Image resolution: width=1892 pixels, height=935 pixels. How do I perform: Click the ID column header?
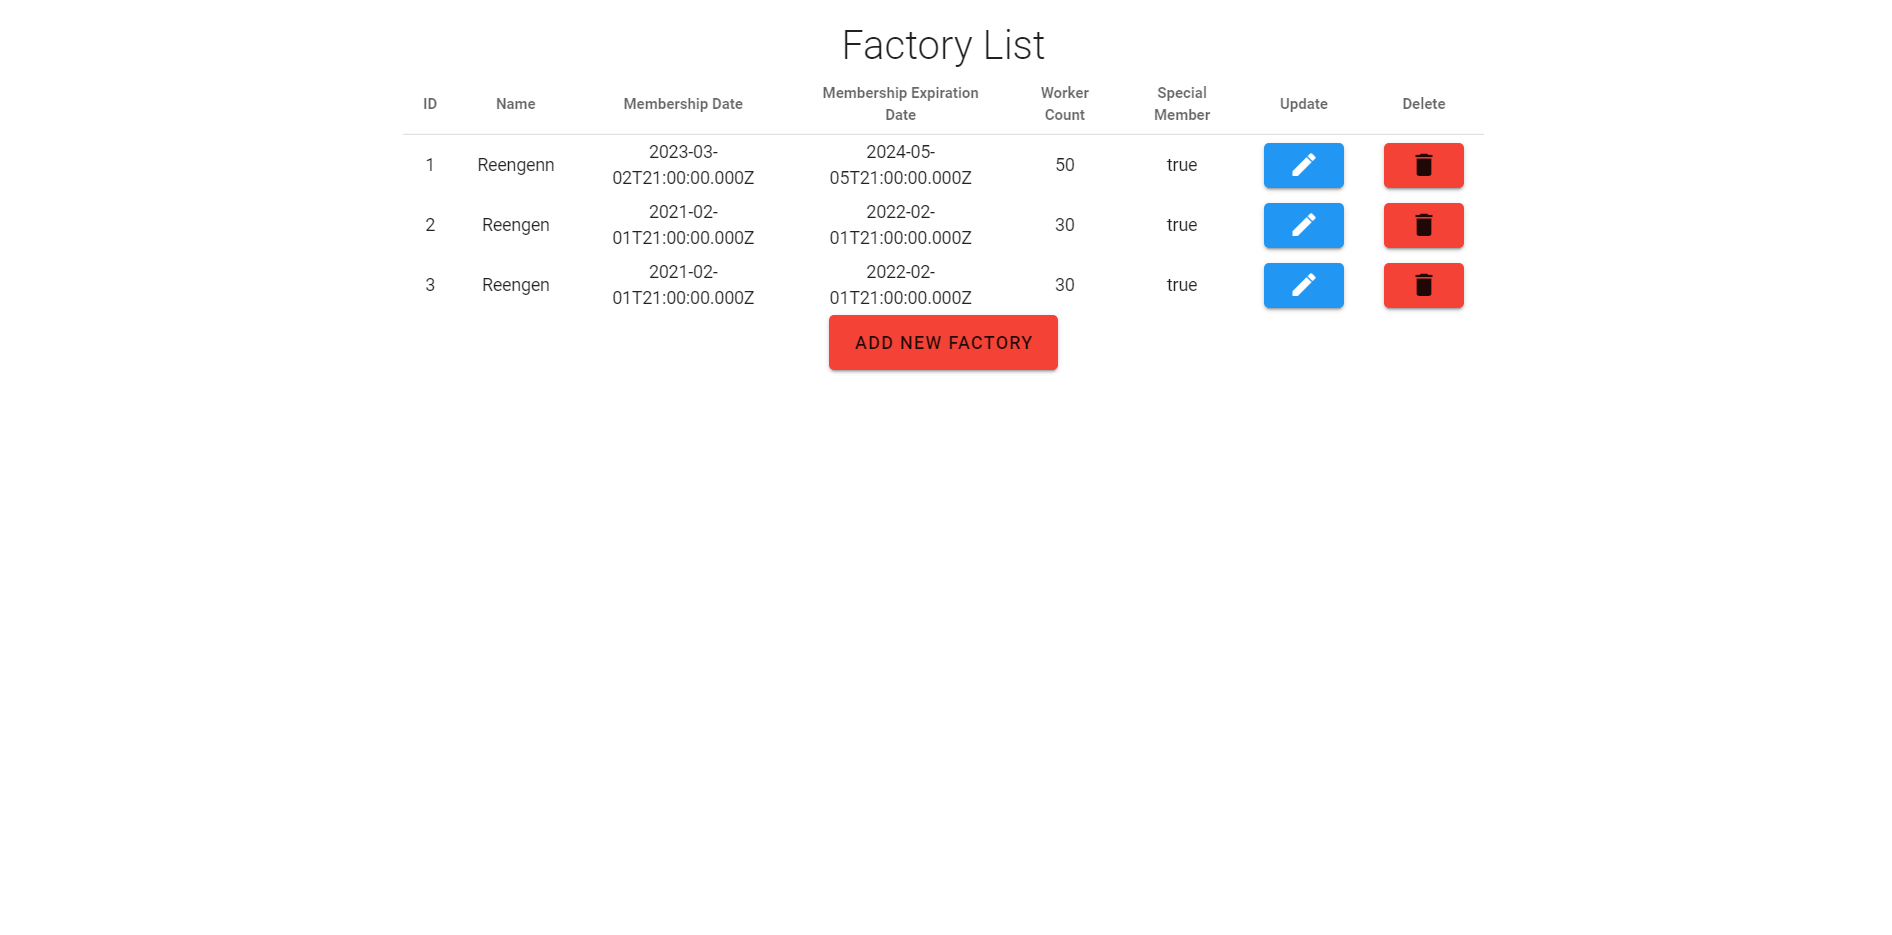click(x=430, y=103)
